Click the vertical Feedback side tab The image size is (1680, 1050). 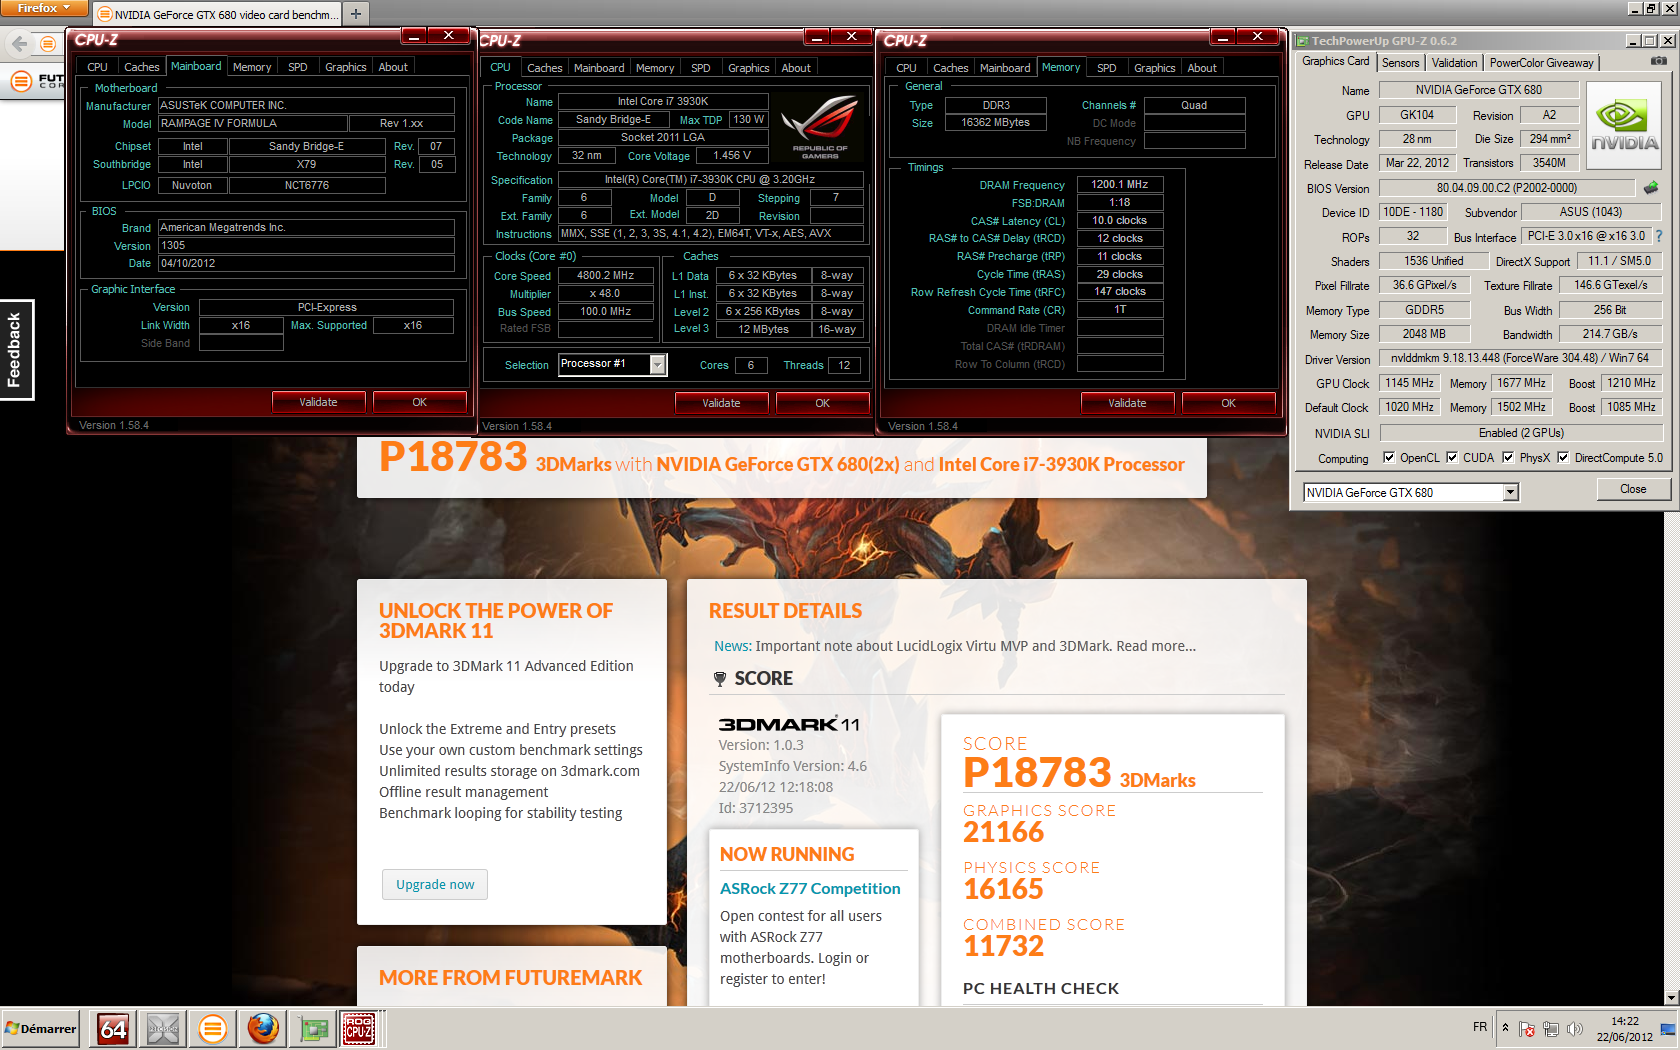pos(15,350)
